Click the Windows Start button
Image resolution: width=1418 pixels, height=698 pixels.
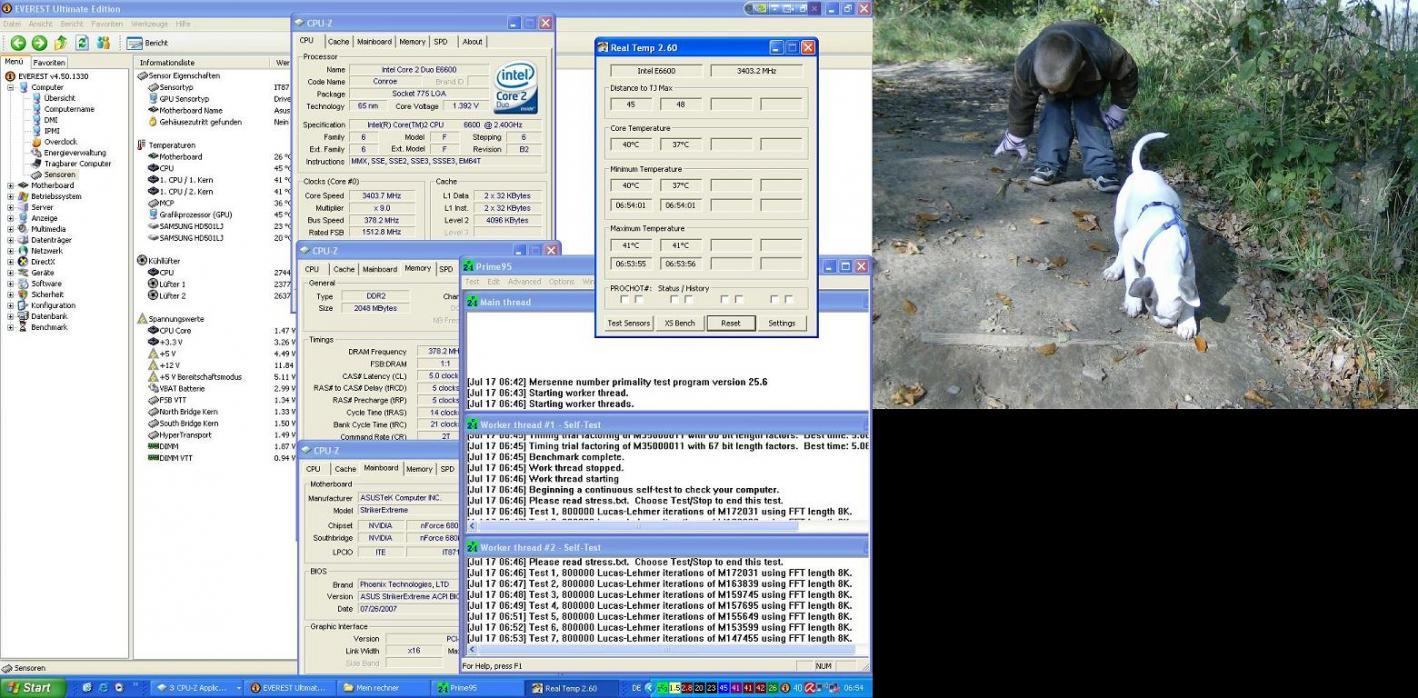[x=33, y=688]
